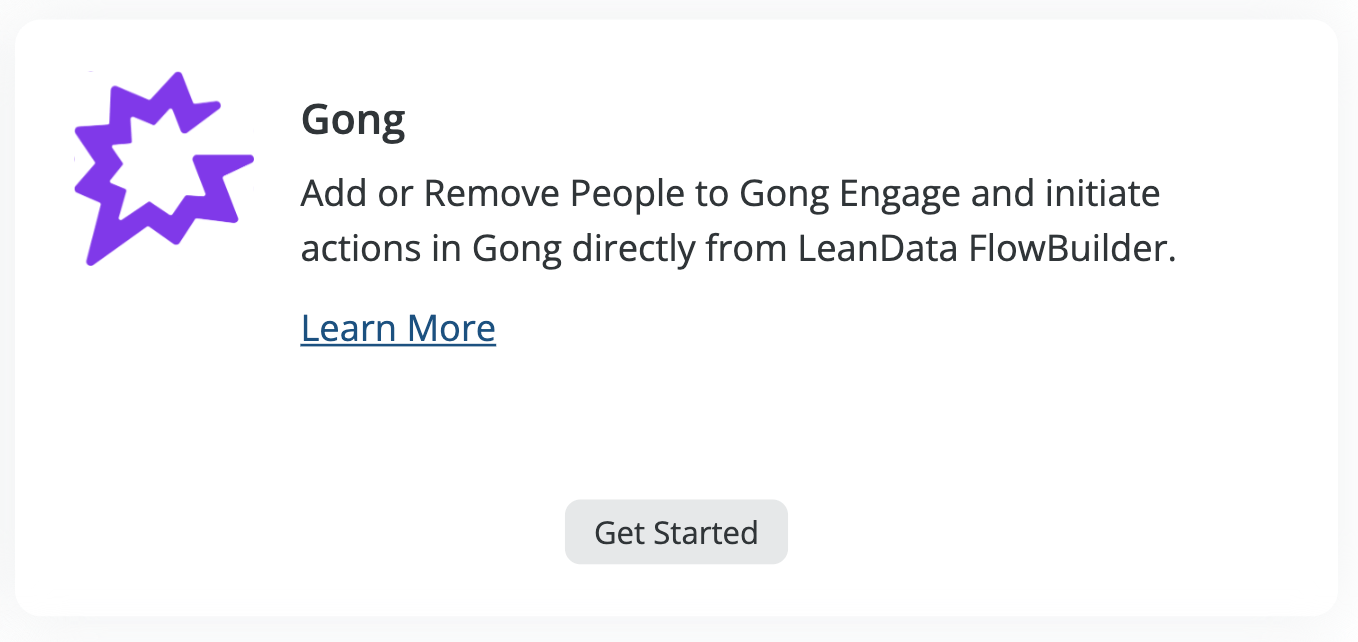Click the starburst icon beside the title

click(162, 168)
